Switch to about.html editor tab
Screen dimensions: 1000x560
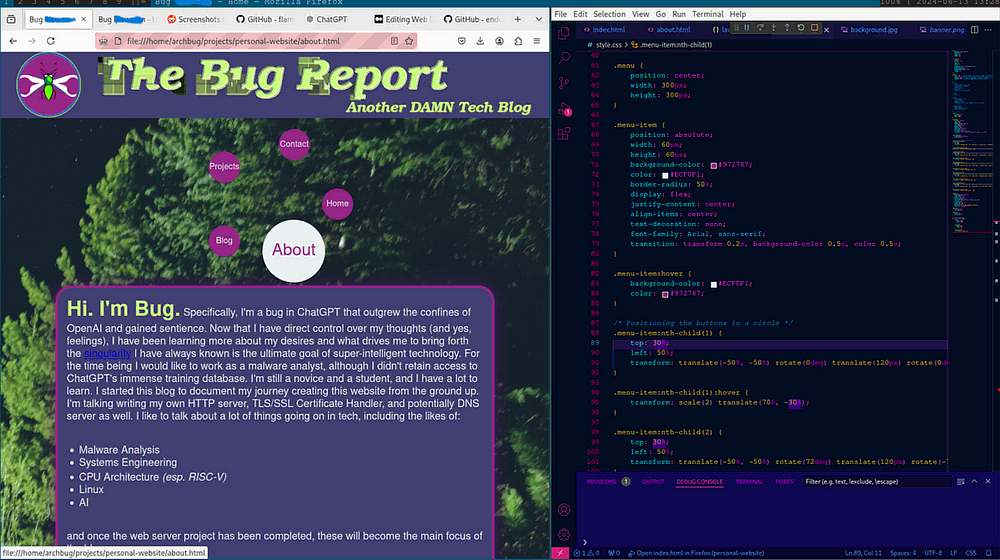click(669, 29)
